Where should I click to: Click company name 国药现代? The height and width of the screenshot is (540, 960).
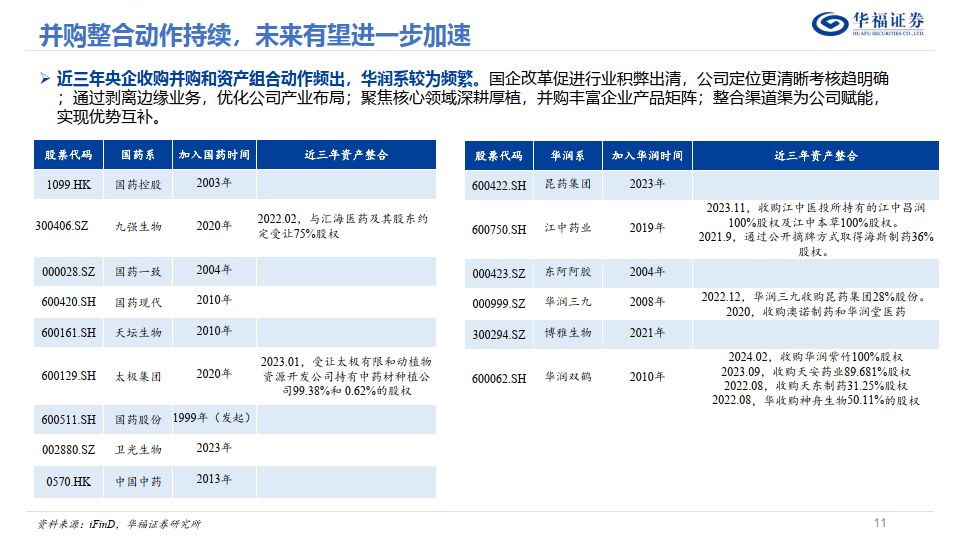(138, 302)
